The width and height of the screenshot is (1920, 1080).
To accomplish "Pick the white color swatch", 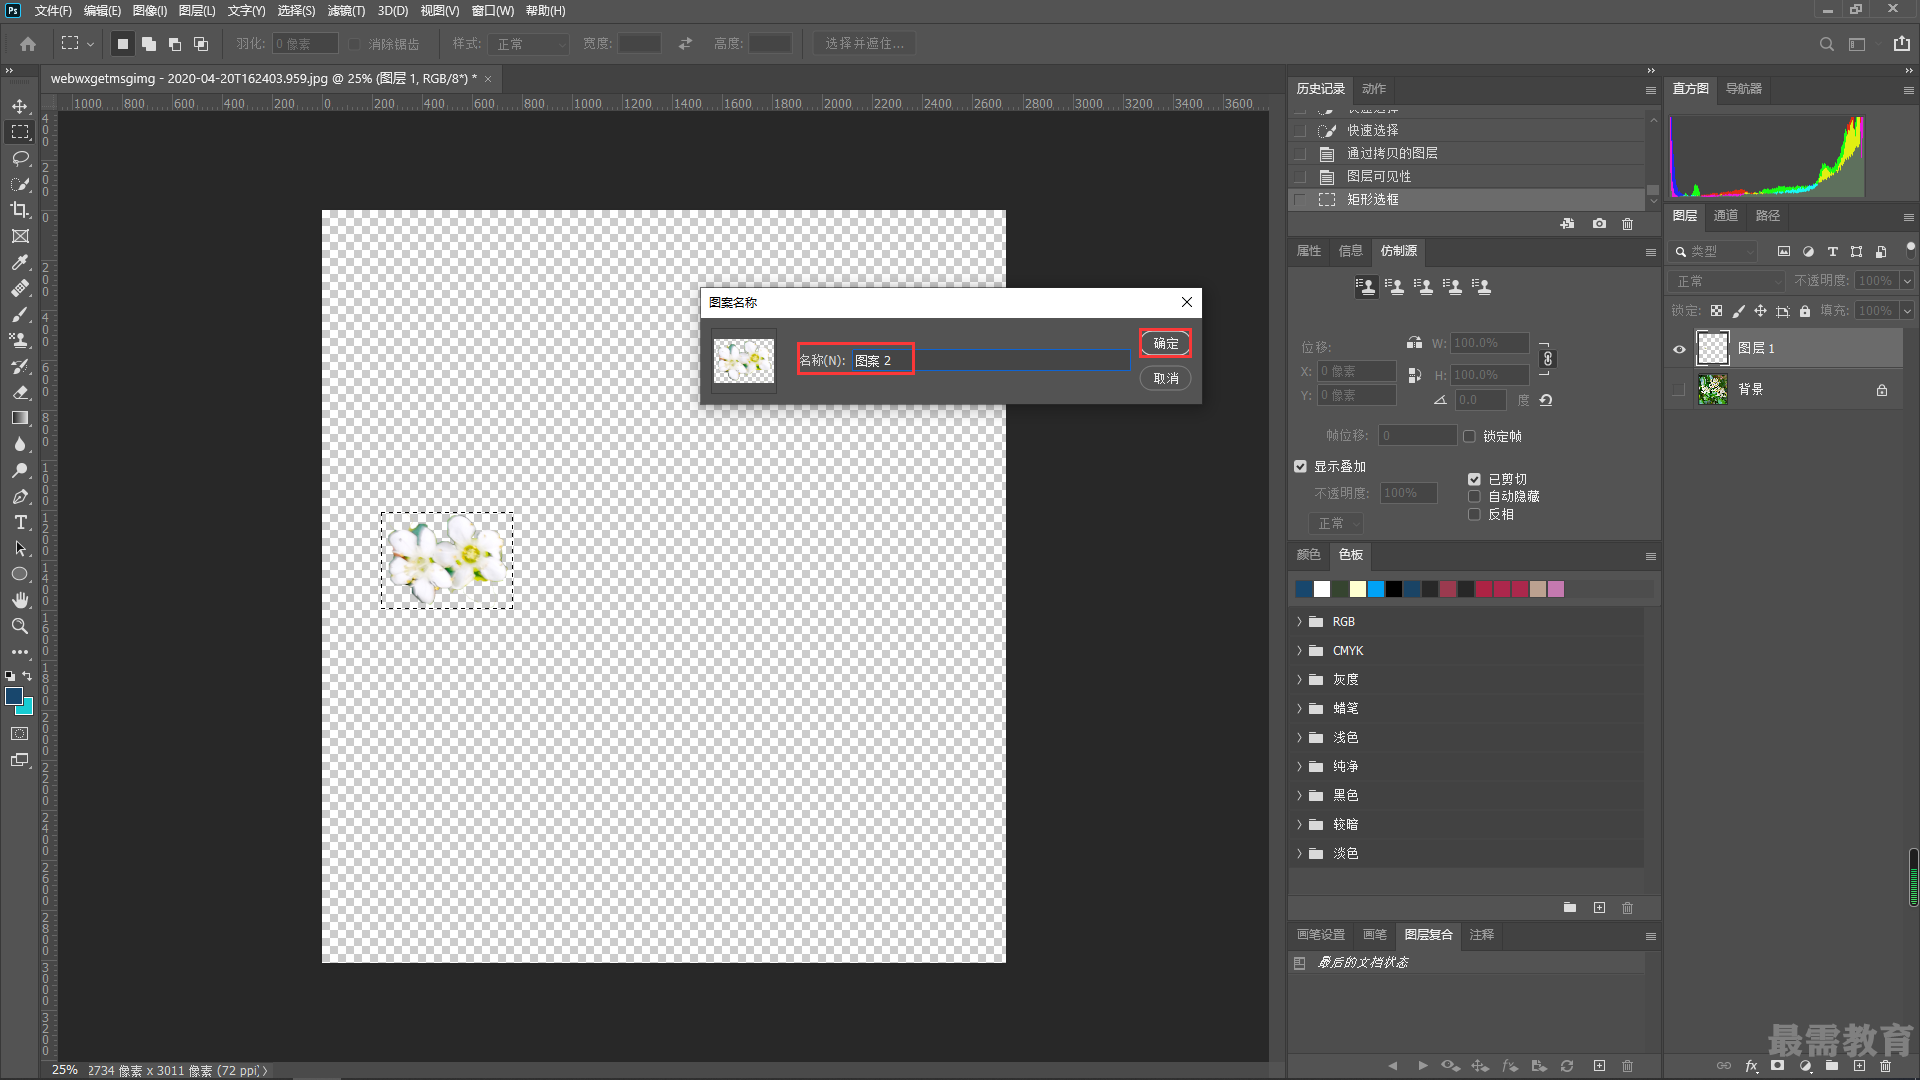I will (x=1322, y=589).
